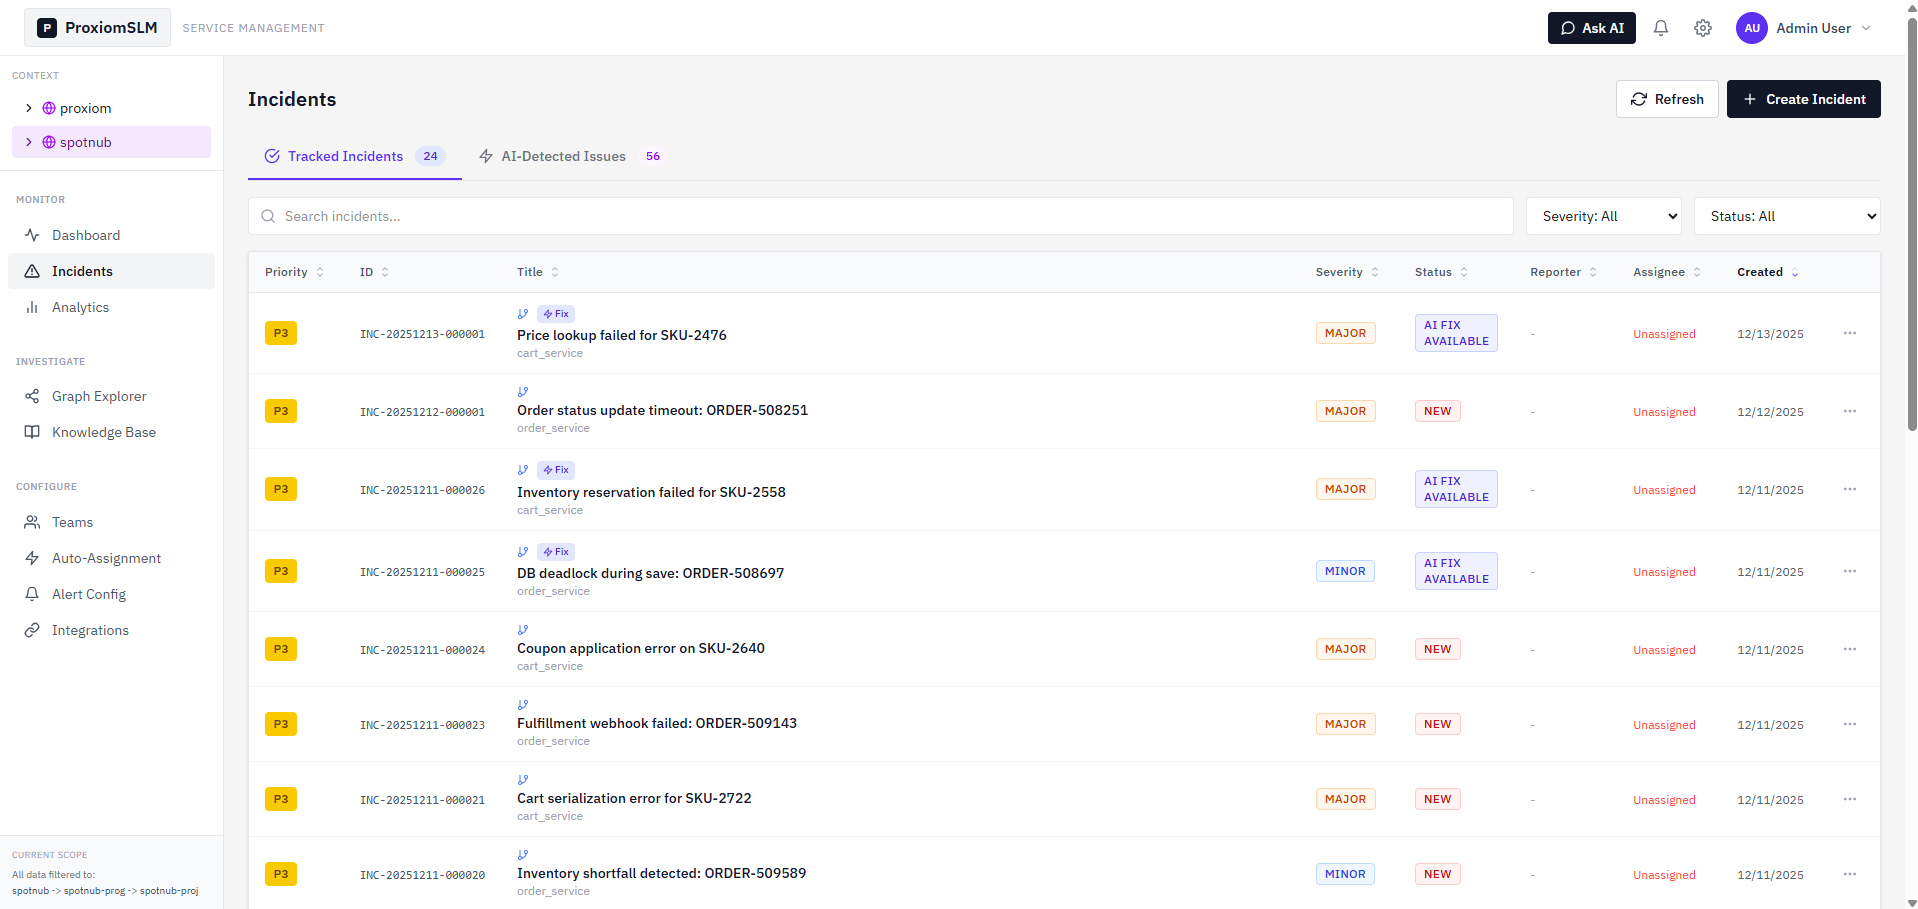Open the three-dot menu for SKU-2476 incident
The width and height of the screenshot is (1918, 909).
1849,333
